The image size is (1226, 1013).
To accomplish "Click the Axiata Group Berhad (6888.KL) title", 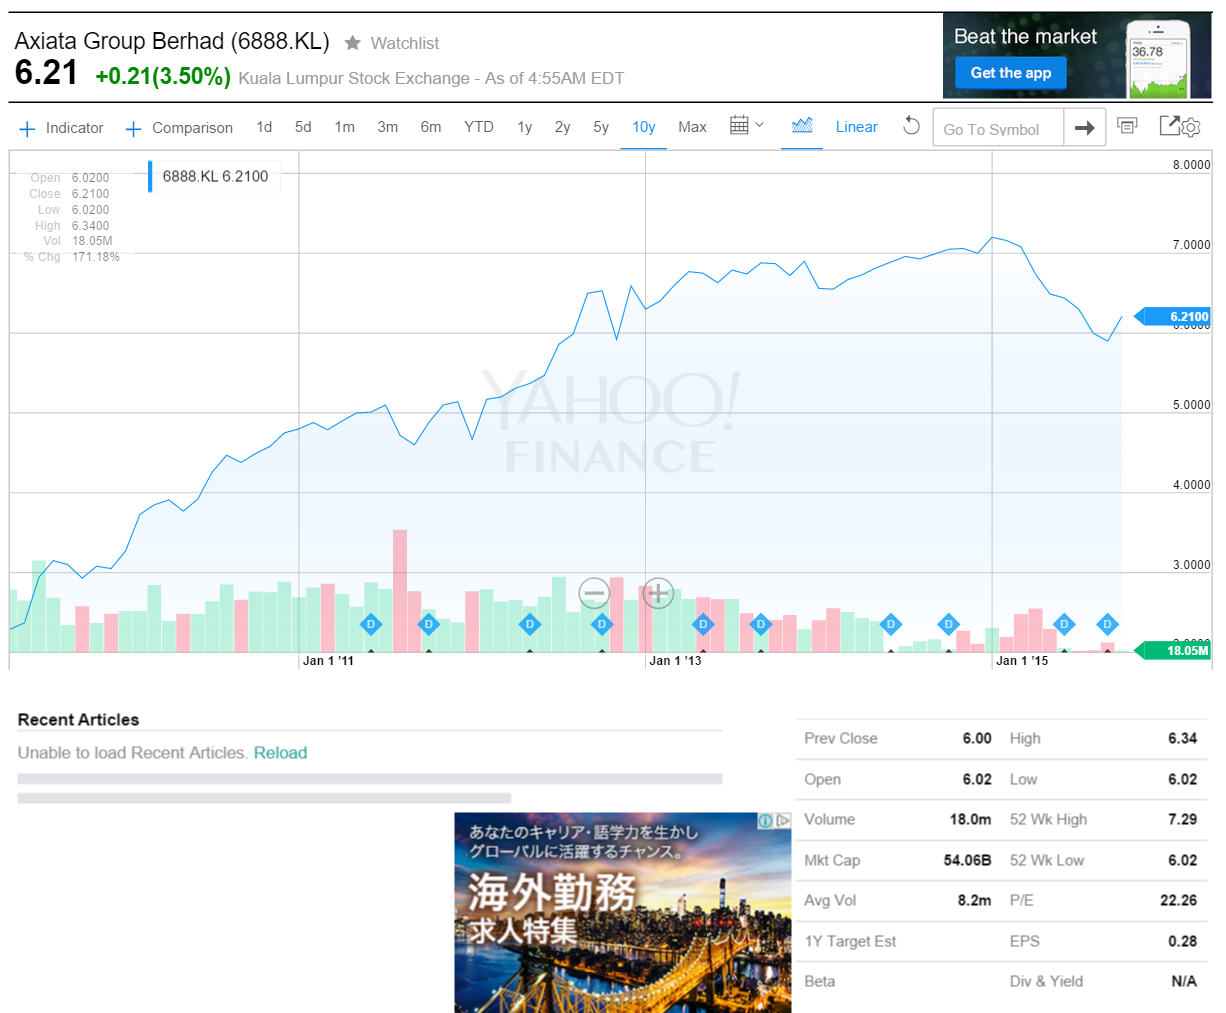I will [172, 41].
